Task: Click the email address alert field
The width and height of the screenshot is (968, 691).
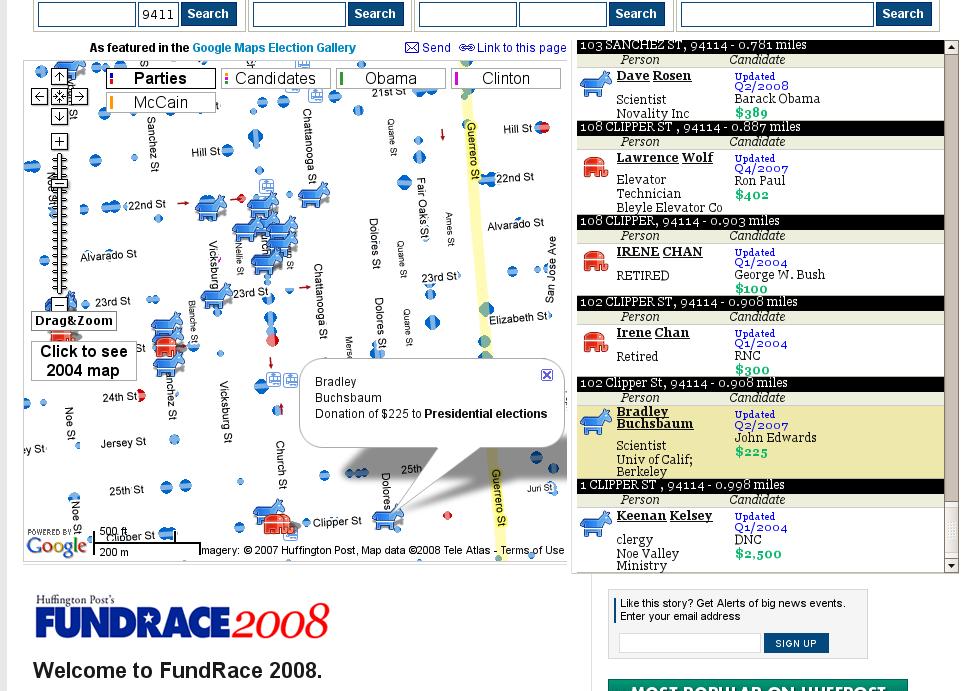Action: pyautogui.click(x=689, y=643)
